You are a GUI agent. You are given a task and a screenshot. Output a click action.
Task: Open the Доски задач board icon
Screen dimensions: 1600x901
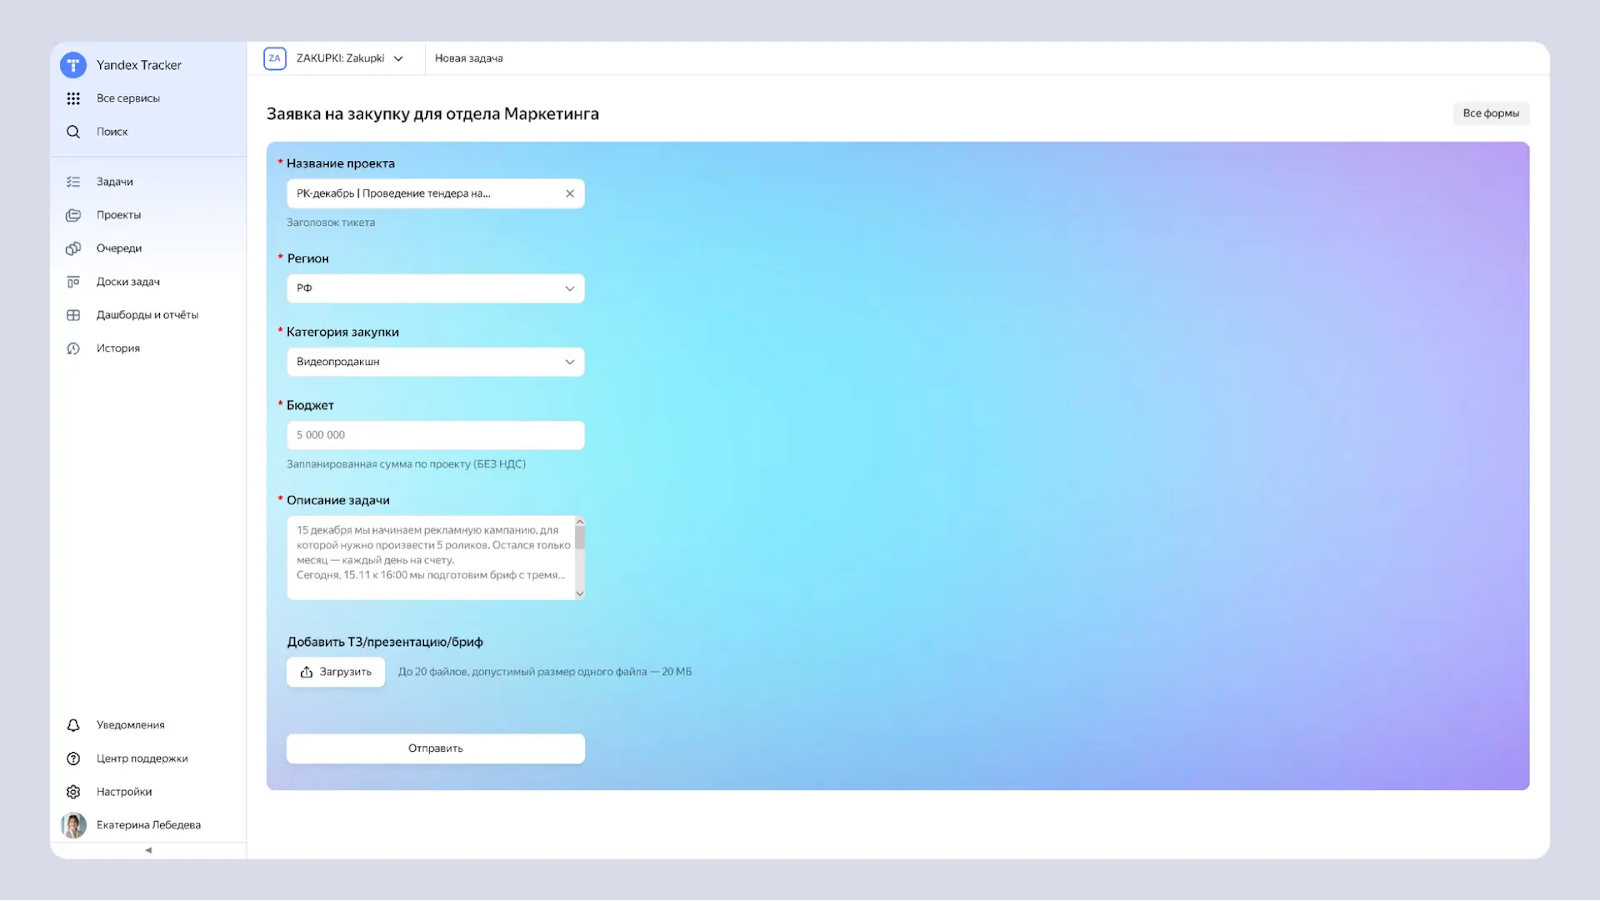click(x=73, y=282)
